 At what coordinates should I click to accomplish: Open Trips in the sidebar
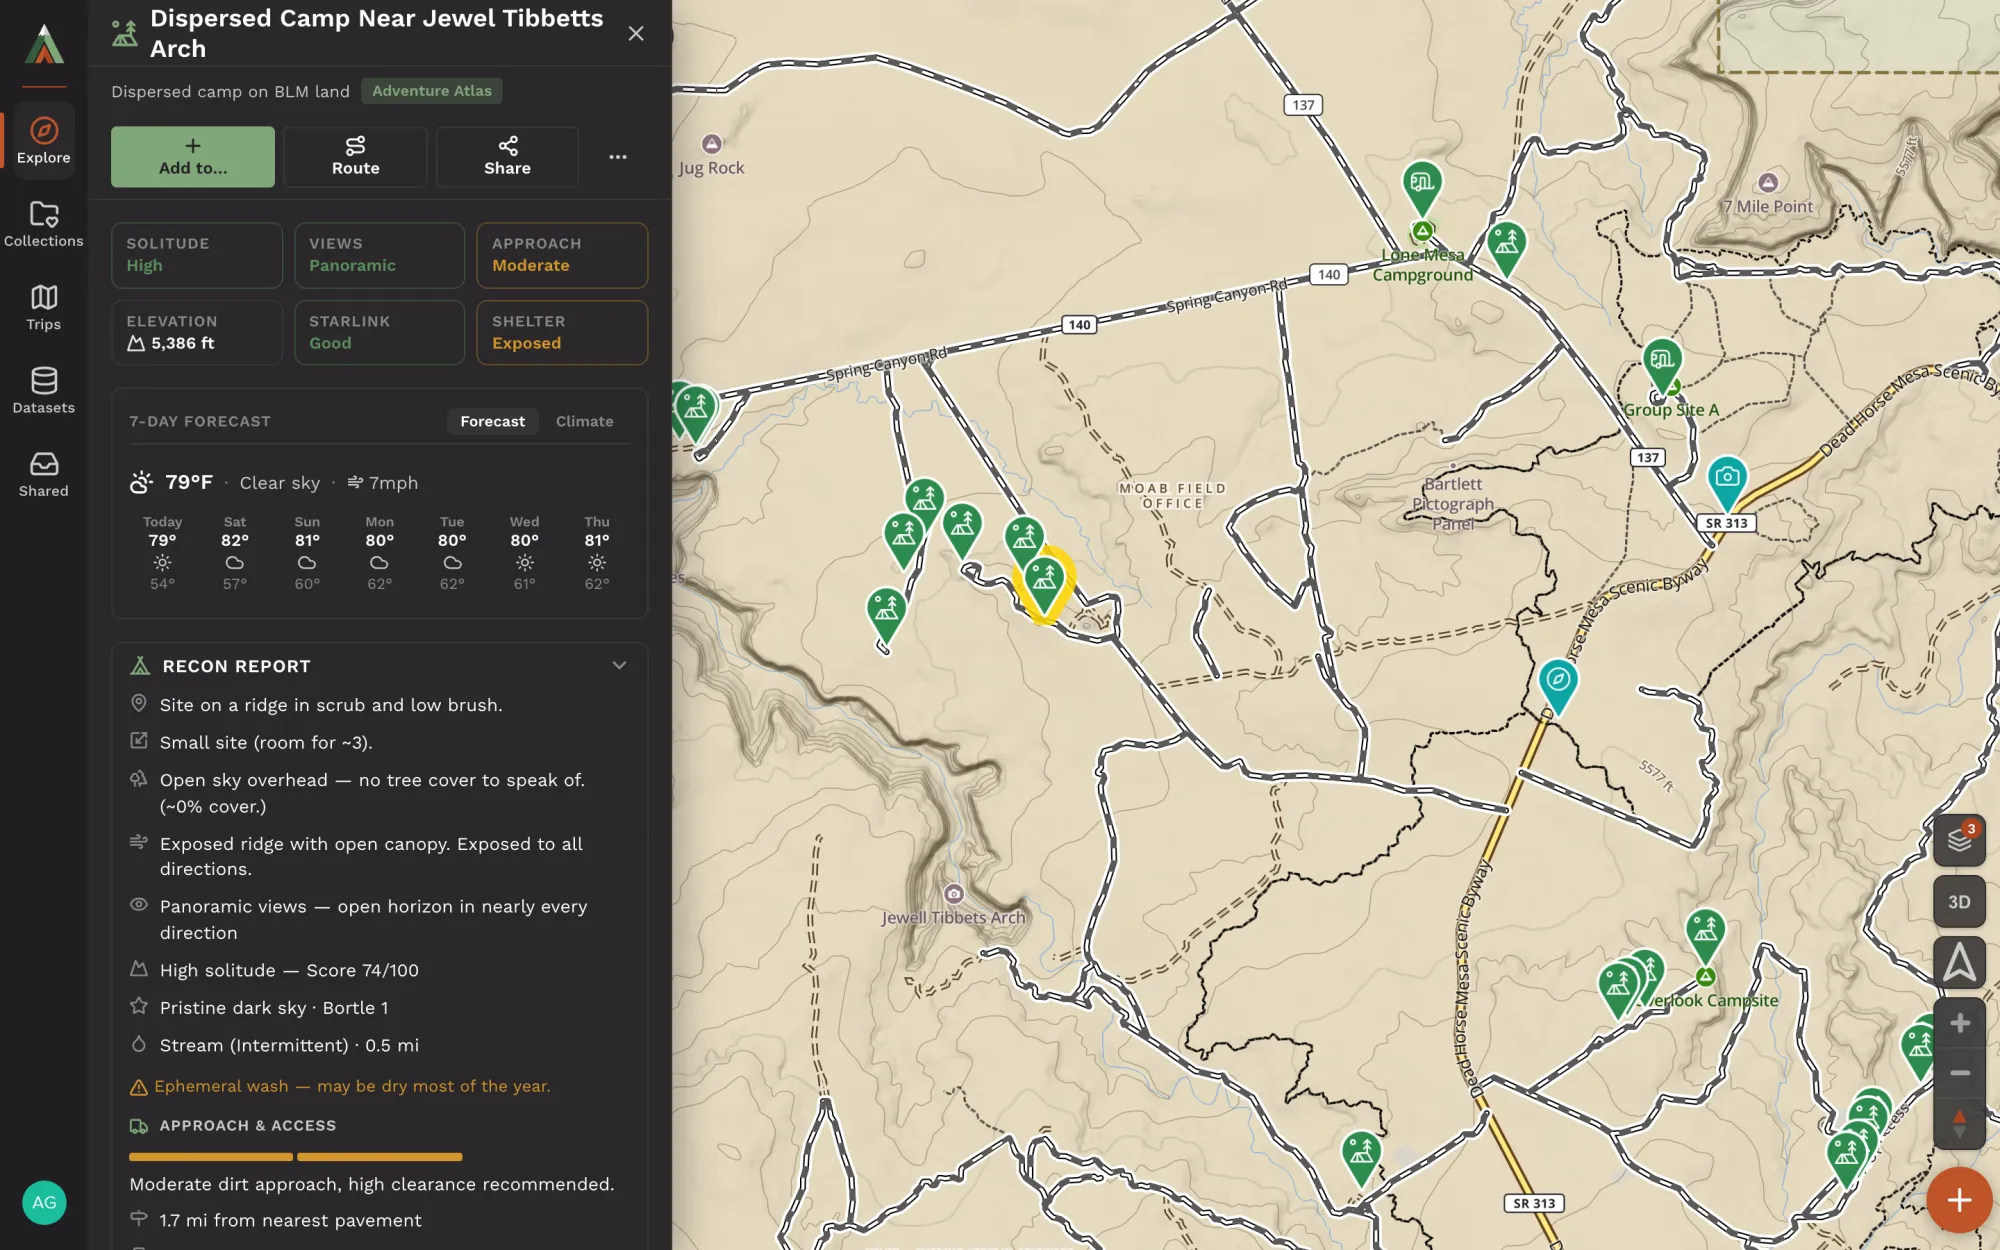point(44,308)
